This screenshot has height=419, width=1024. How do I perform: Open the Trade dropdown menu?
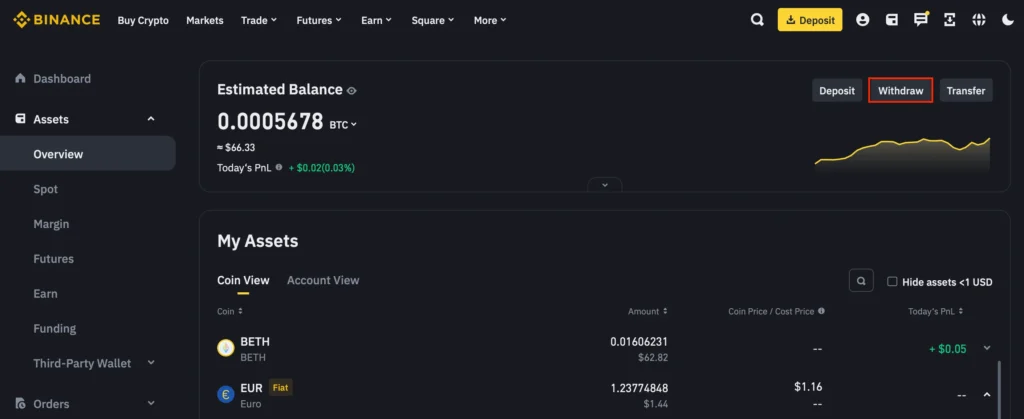(259, 20)
